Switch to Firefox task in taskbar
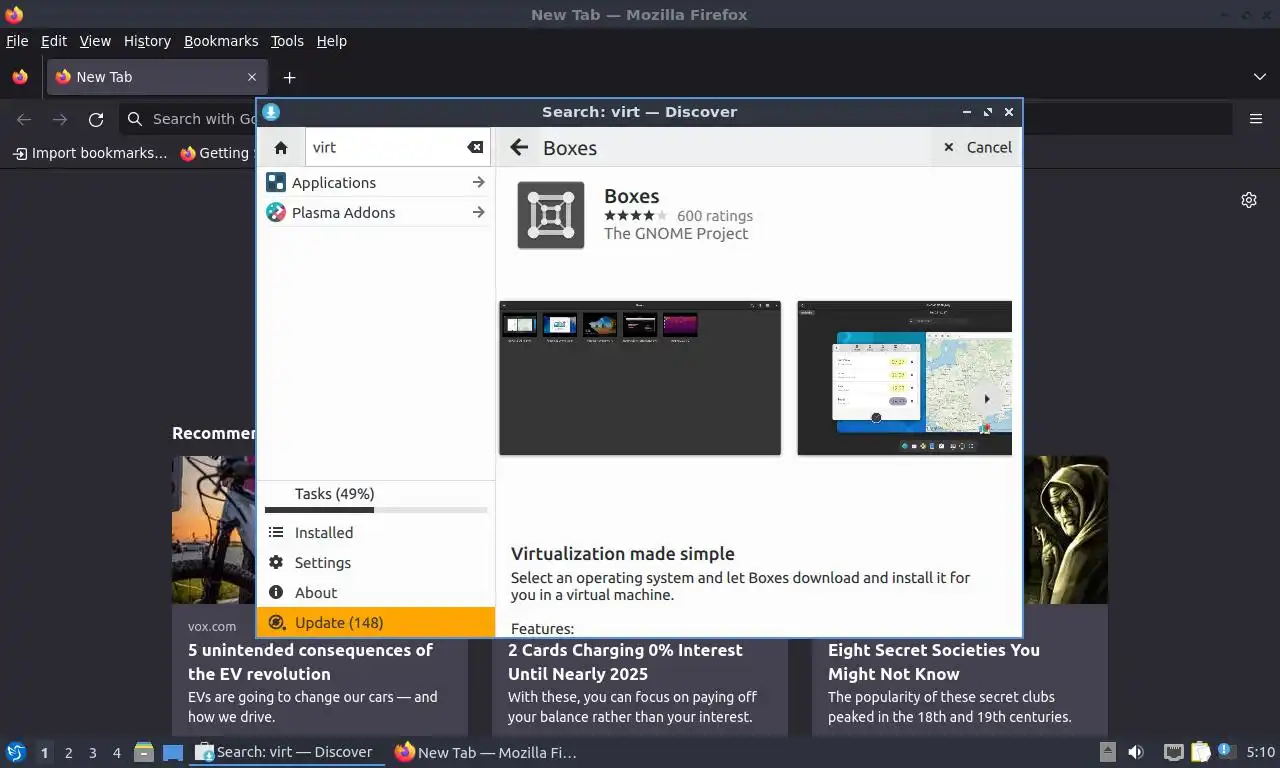The width and height of the screenshot is (1280, 768). tap(486, 752)
